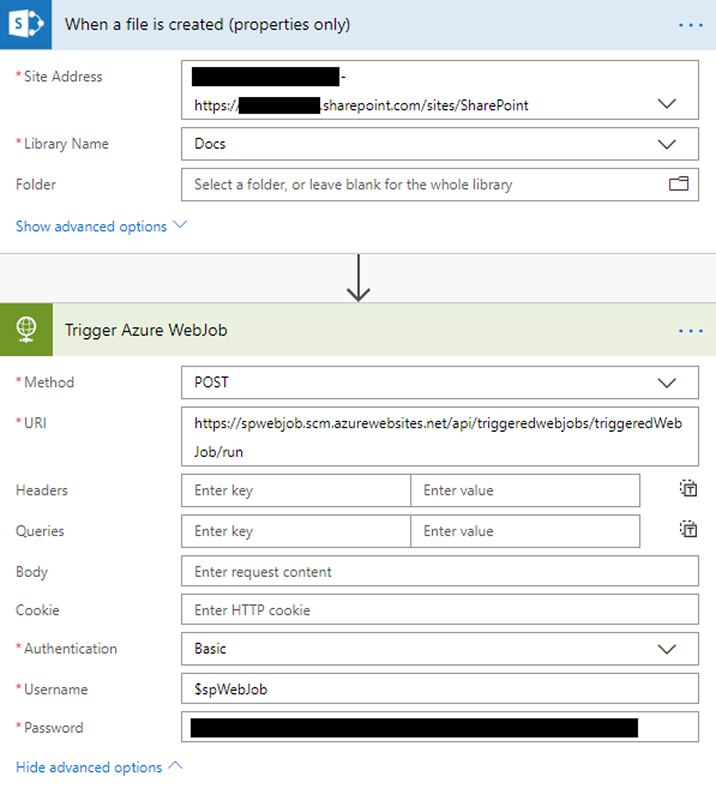Click the Queries value field
The image size is (716, 789).
point(525,531)
